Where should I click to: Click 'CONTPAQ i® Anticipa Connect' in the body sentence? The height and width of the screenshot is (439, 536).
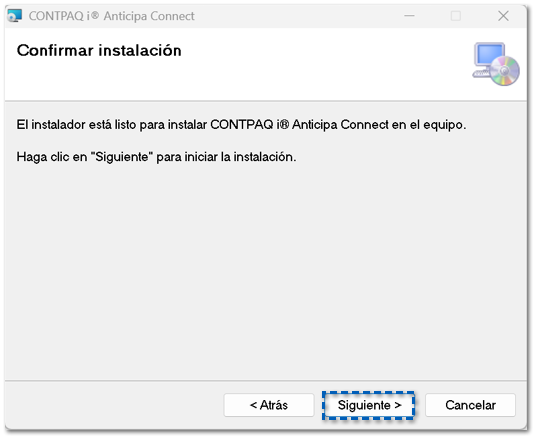tap(299, 125)
